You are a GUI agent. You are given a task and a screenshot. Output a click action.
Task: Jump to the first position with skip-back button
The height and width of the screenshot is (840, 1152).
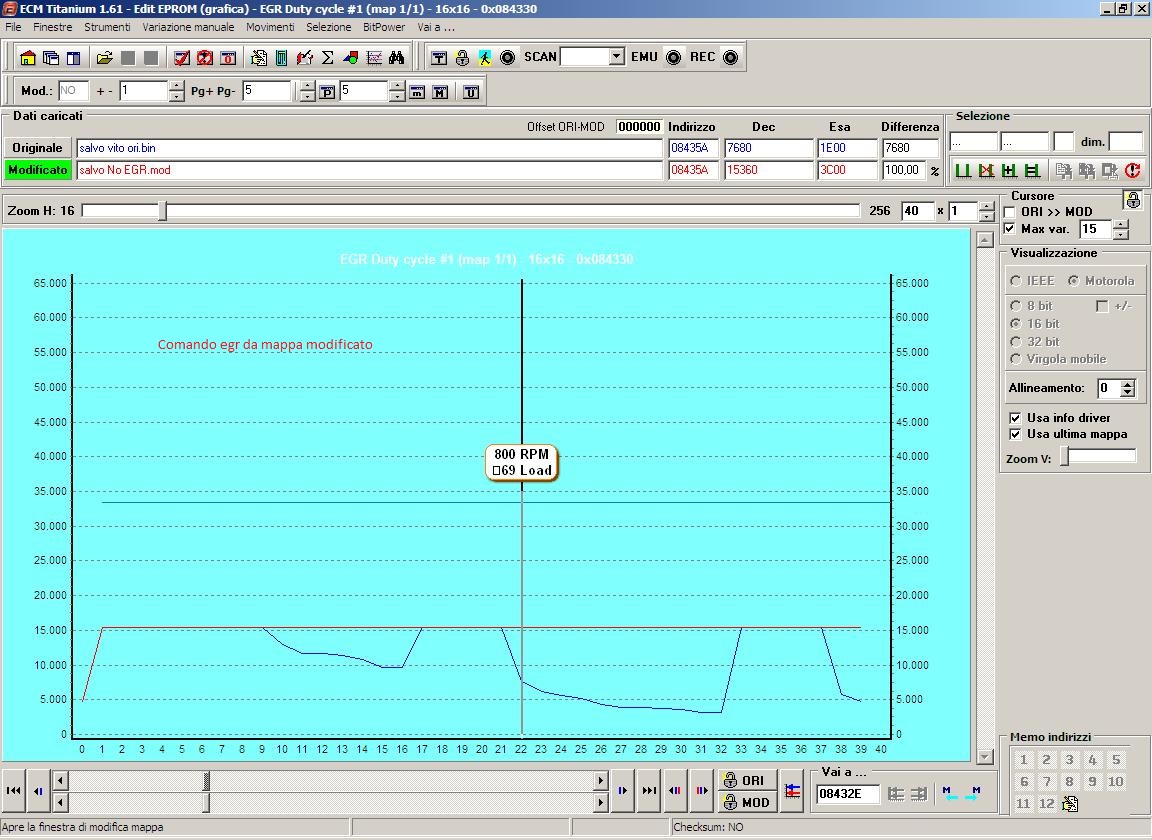tap(14, 791)
